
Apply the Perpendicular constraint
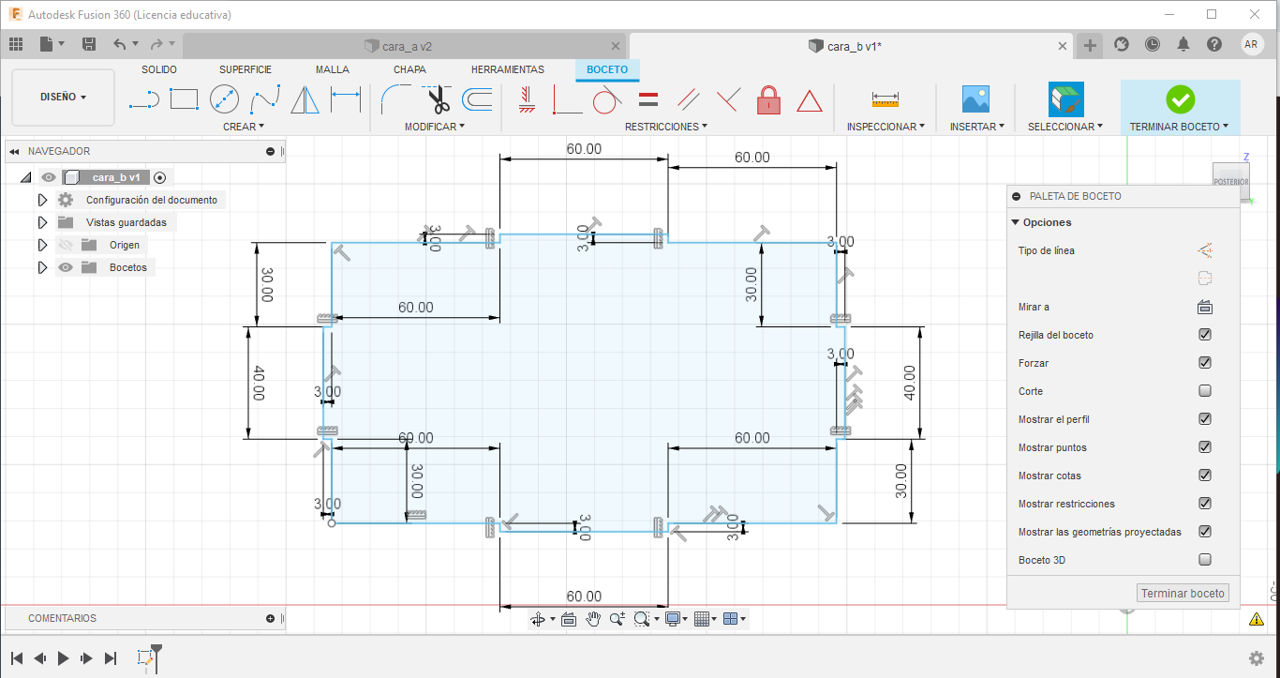pos(728,99)
